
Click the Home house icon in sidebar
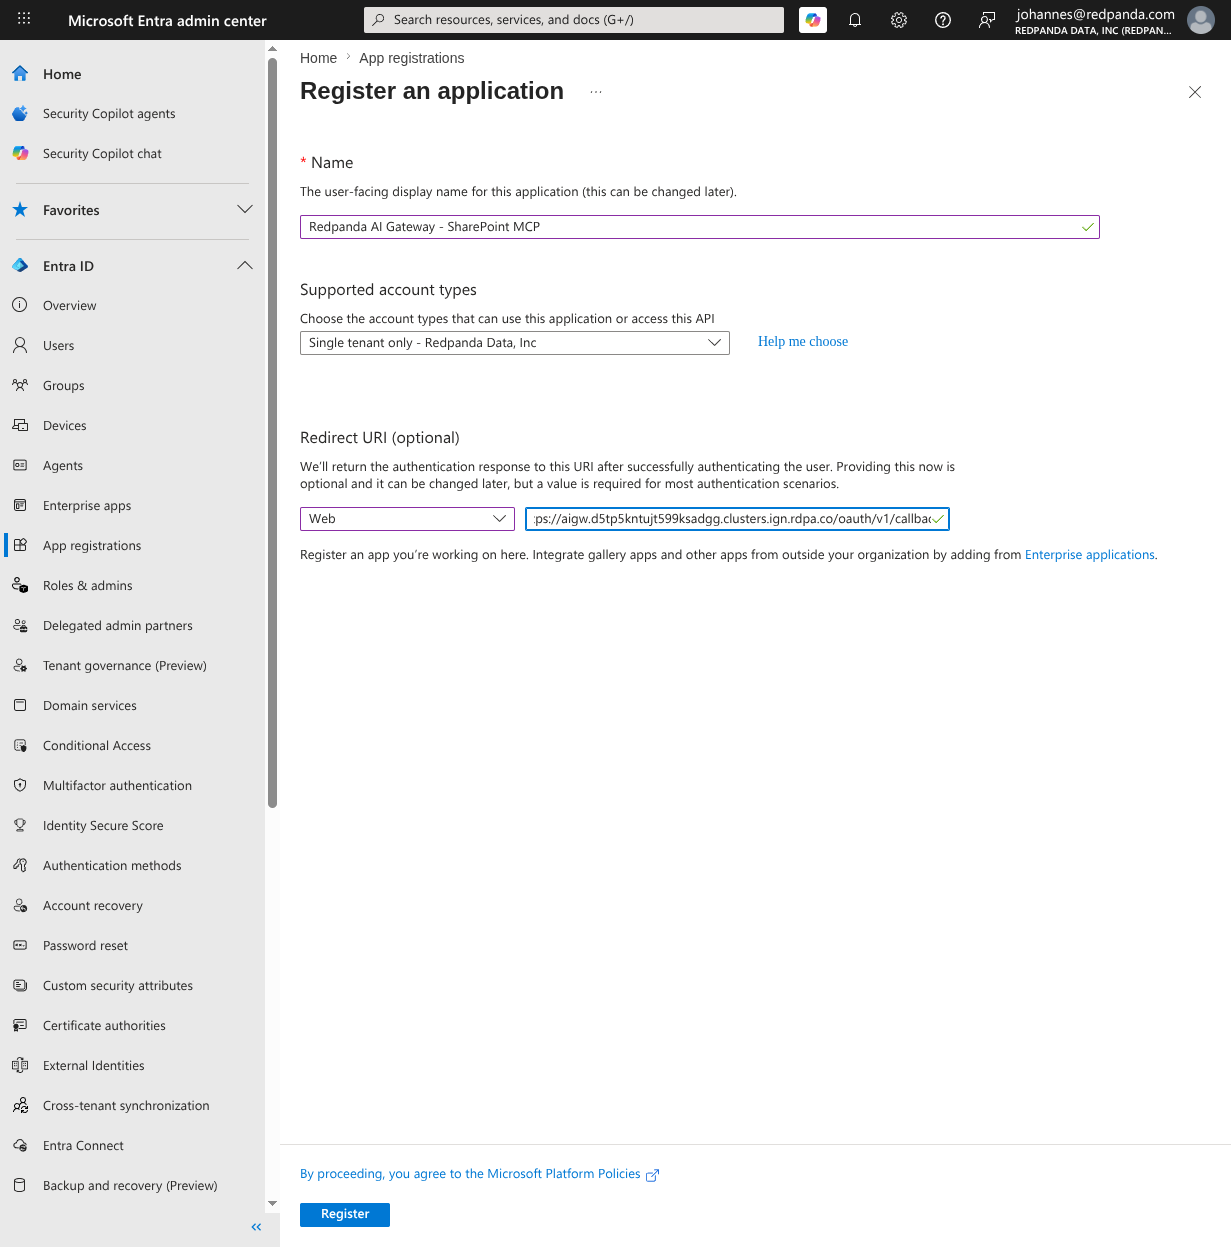pos(20,74)
